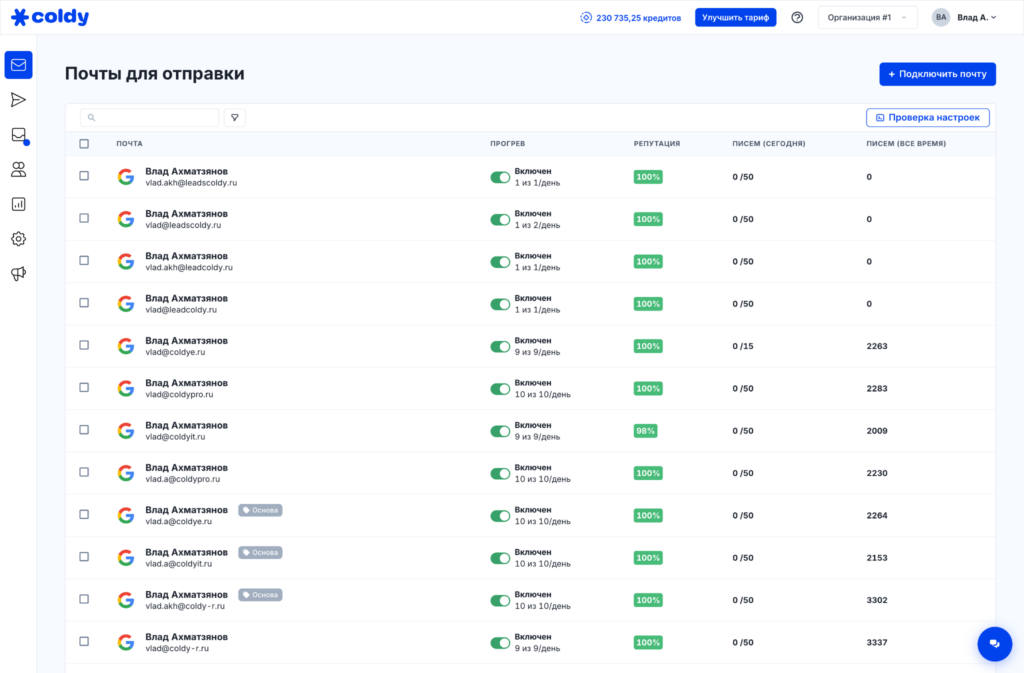Open the help question mark icon
This screenshot has width=1024, height=673.
pos(797,18)
